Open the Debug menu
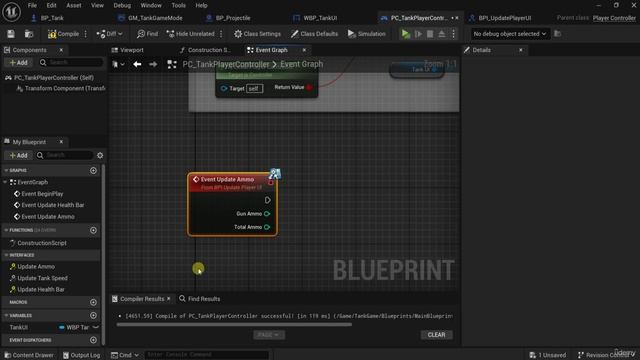The height and width of the screenshot is (360, 640). [x=122, y=5]
